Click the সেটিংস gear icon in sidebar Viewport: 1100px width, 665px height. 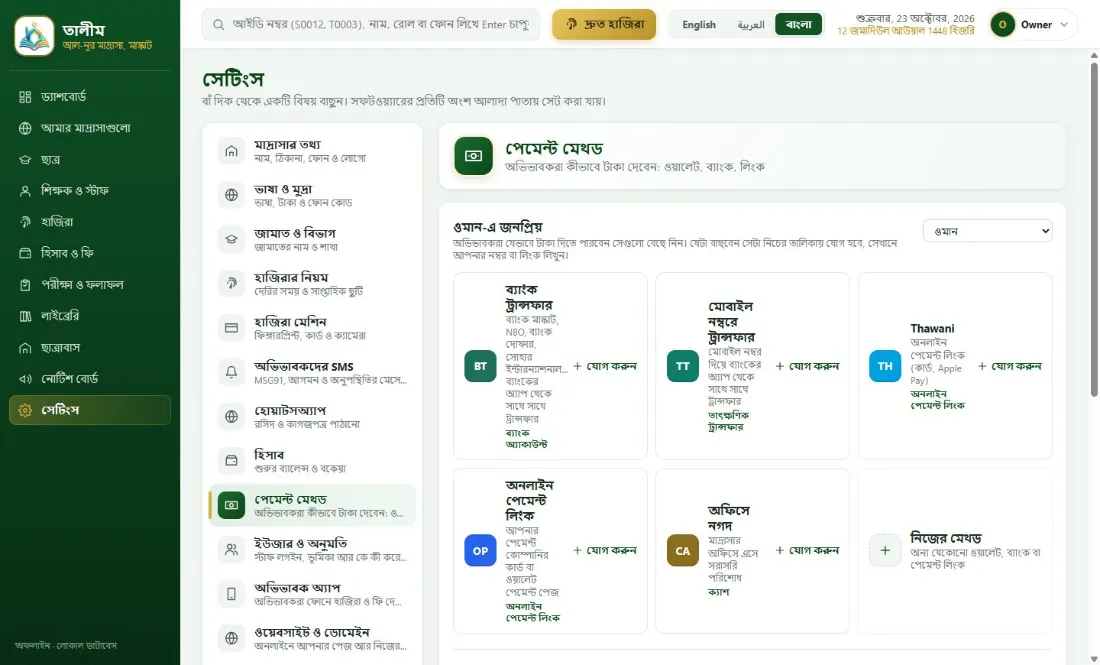click(25, 410)
